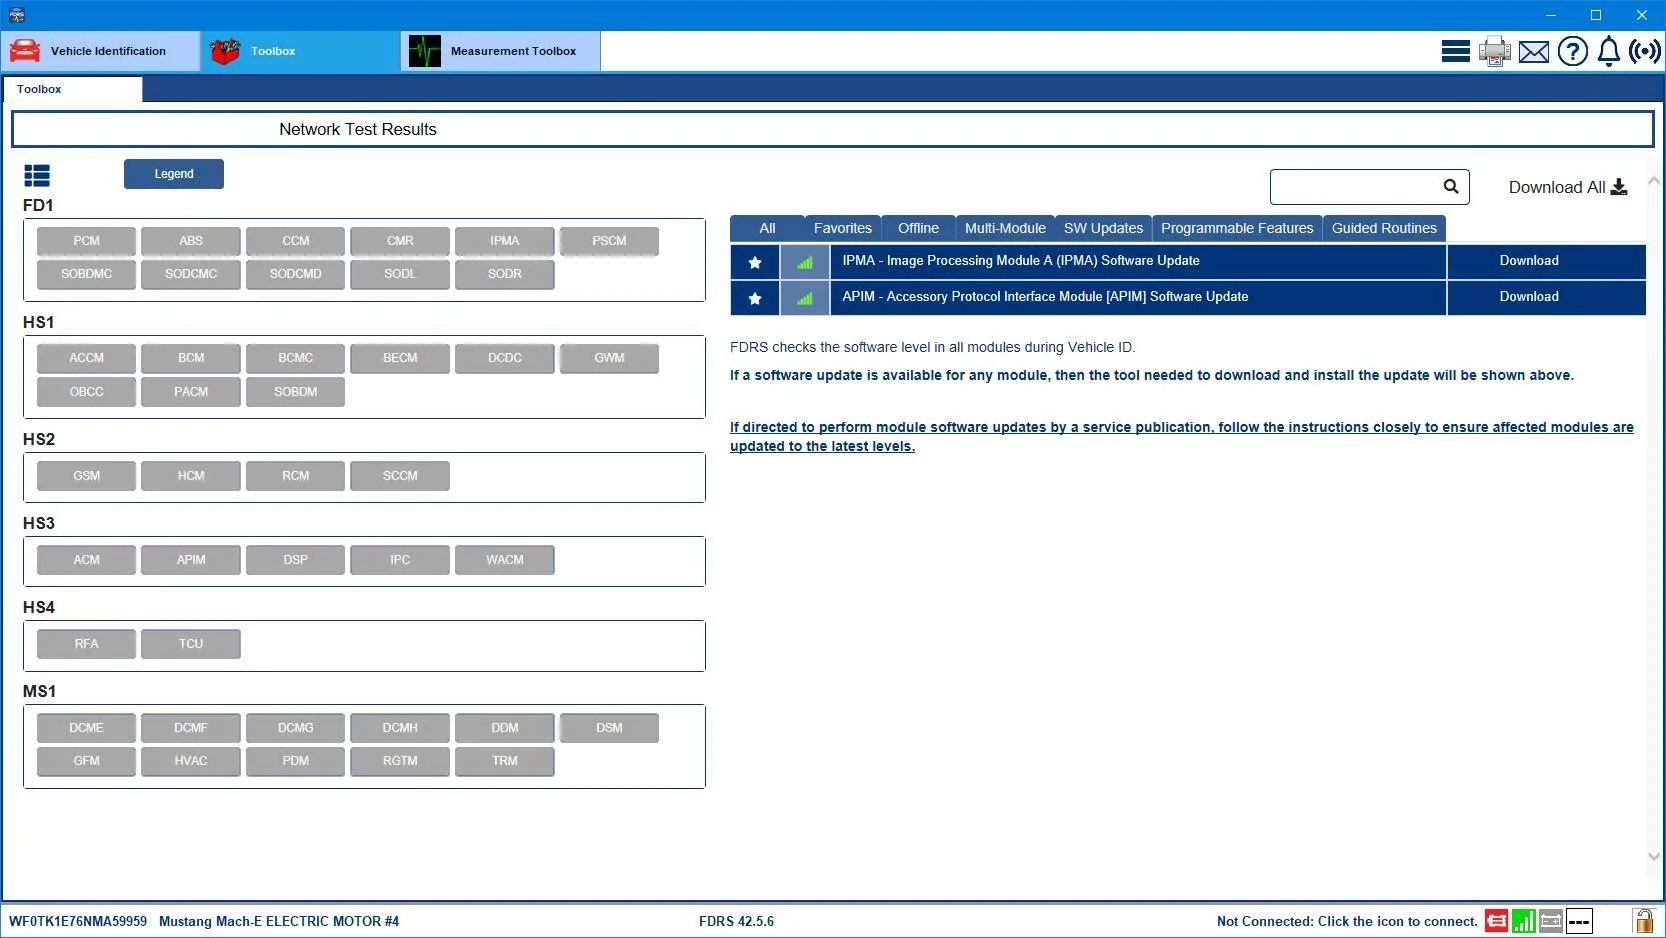Image resolution: width=1666 pixels, height=938 pixels.
Task: Click red vehicle connection icon in status bar
Action: click(x=1496, y=921)
